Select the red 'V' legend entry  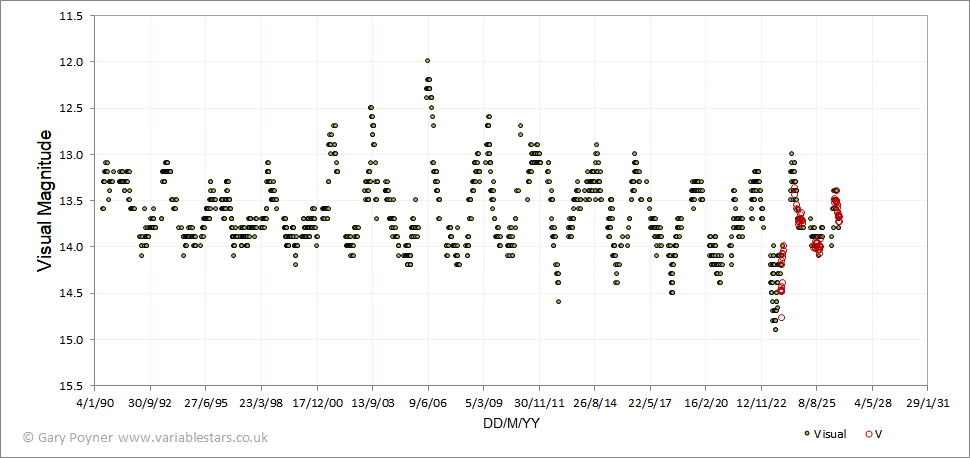click(873, 434)
